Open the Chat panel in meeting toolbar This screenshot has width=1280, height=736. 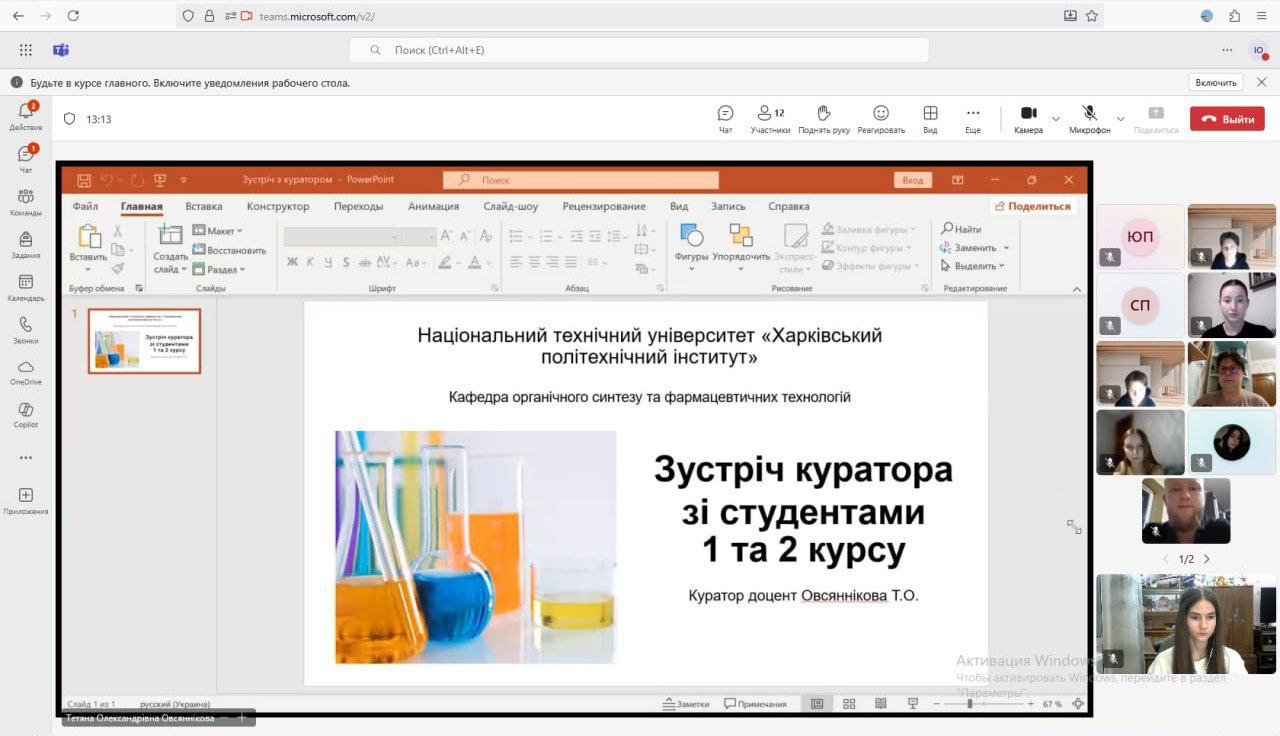click(x=725, y=119)
